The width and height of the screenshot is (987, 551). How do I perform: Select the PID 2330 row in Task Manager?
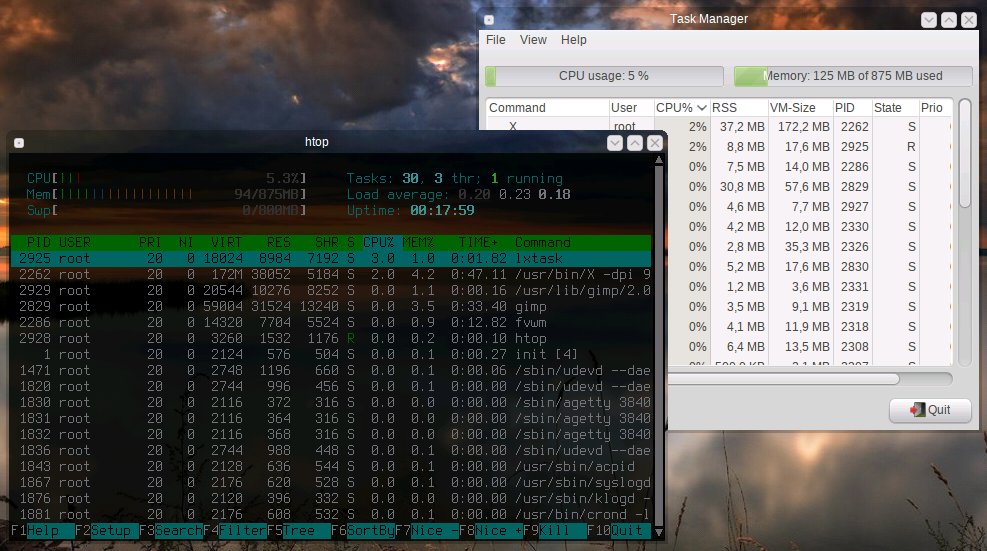(x=809, y=227)
